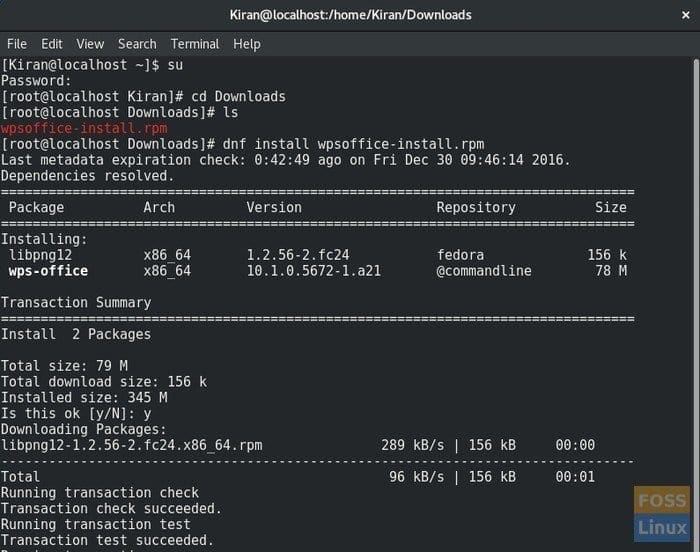Click 'libpng12-1.2.56-2.fc24.x86_64.rpm' download line
The width and height of the screenshot is (700, 552).
(132, 446)
